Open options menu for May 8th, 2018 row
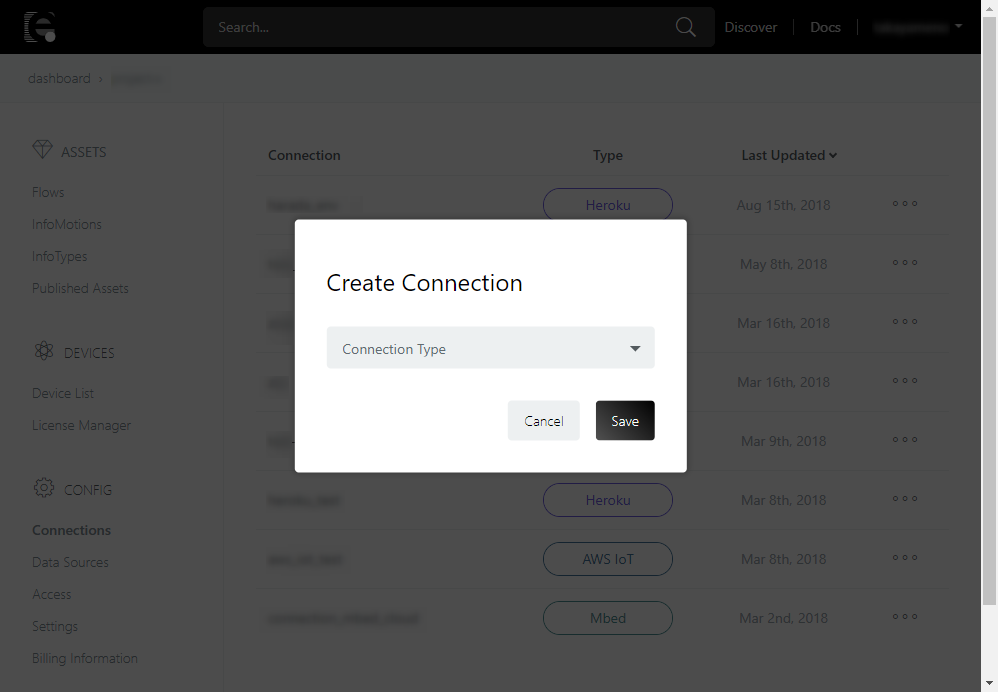The width and height of the screenshot is (998, 692). click(x=904, y=263)
